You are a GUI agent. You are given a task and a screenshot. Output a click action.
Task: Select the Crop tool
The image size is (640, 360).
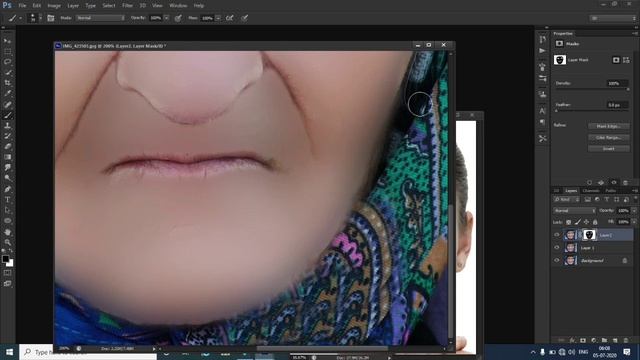[7, 83]
